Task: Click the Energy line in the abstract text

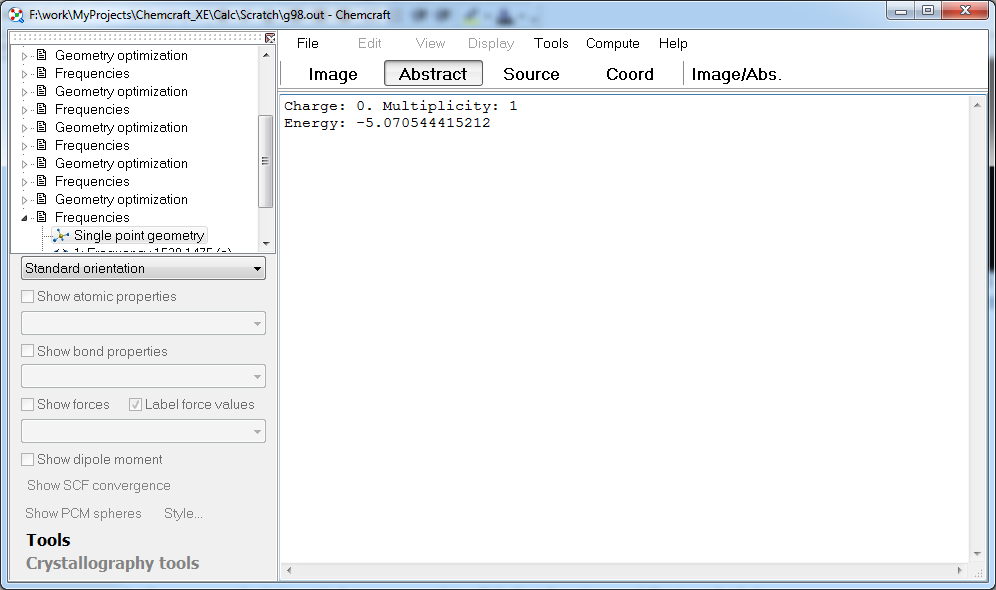Action: pyautogui.click(x=387, y=123)
